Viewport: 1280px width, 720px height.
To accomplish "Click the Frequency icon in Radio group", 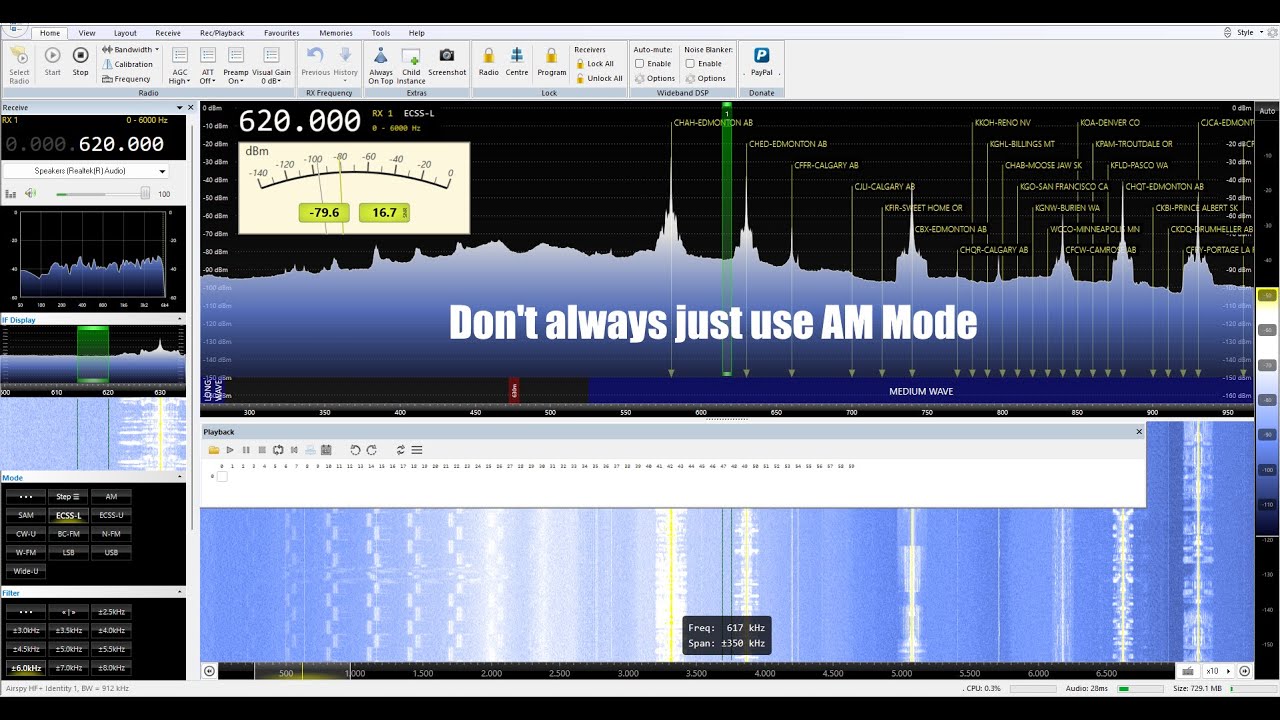I will pyautogui.click(x=107, y=79).
